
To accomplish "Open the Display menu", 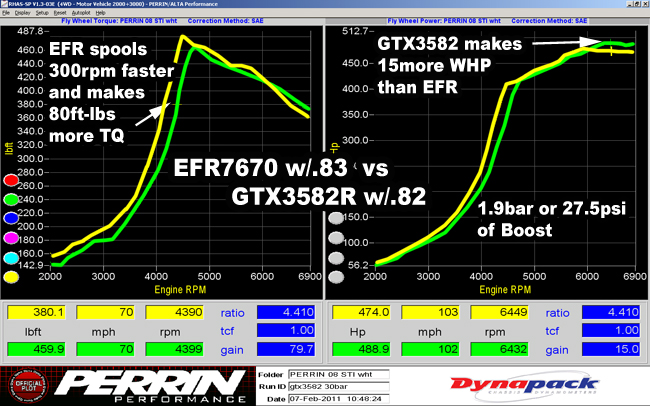I will pyautogui.click(x=22, y=13).
